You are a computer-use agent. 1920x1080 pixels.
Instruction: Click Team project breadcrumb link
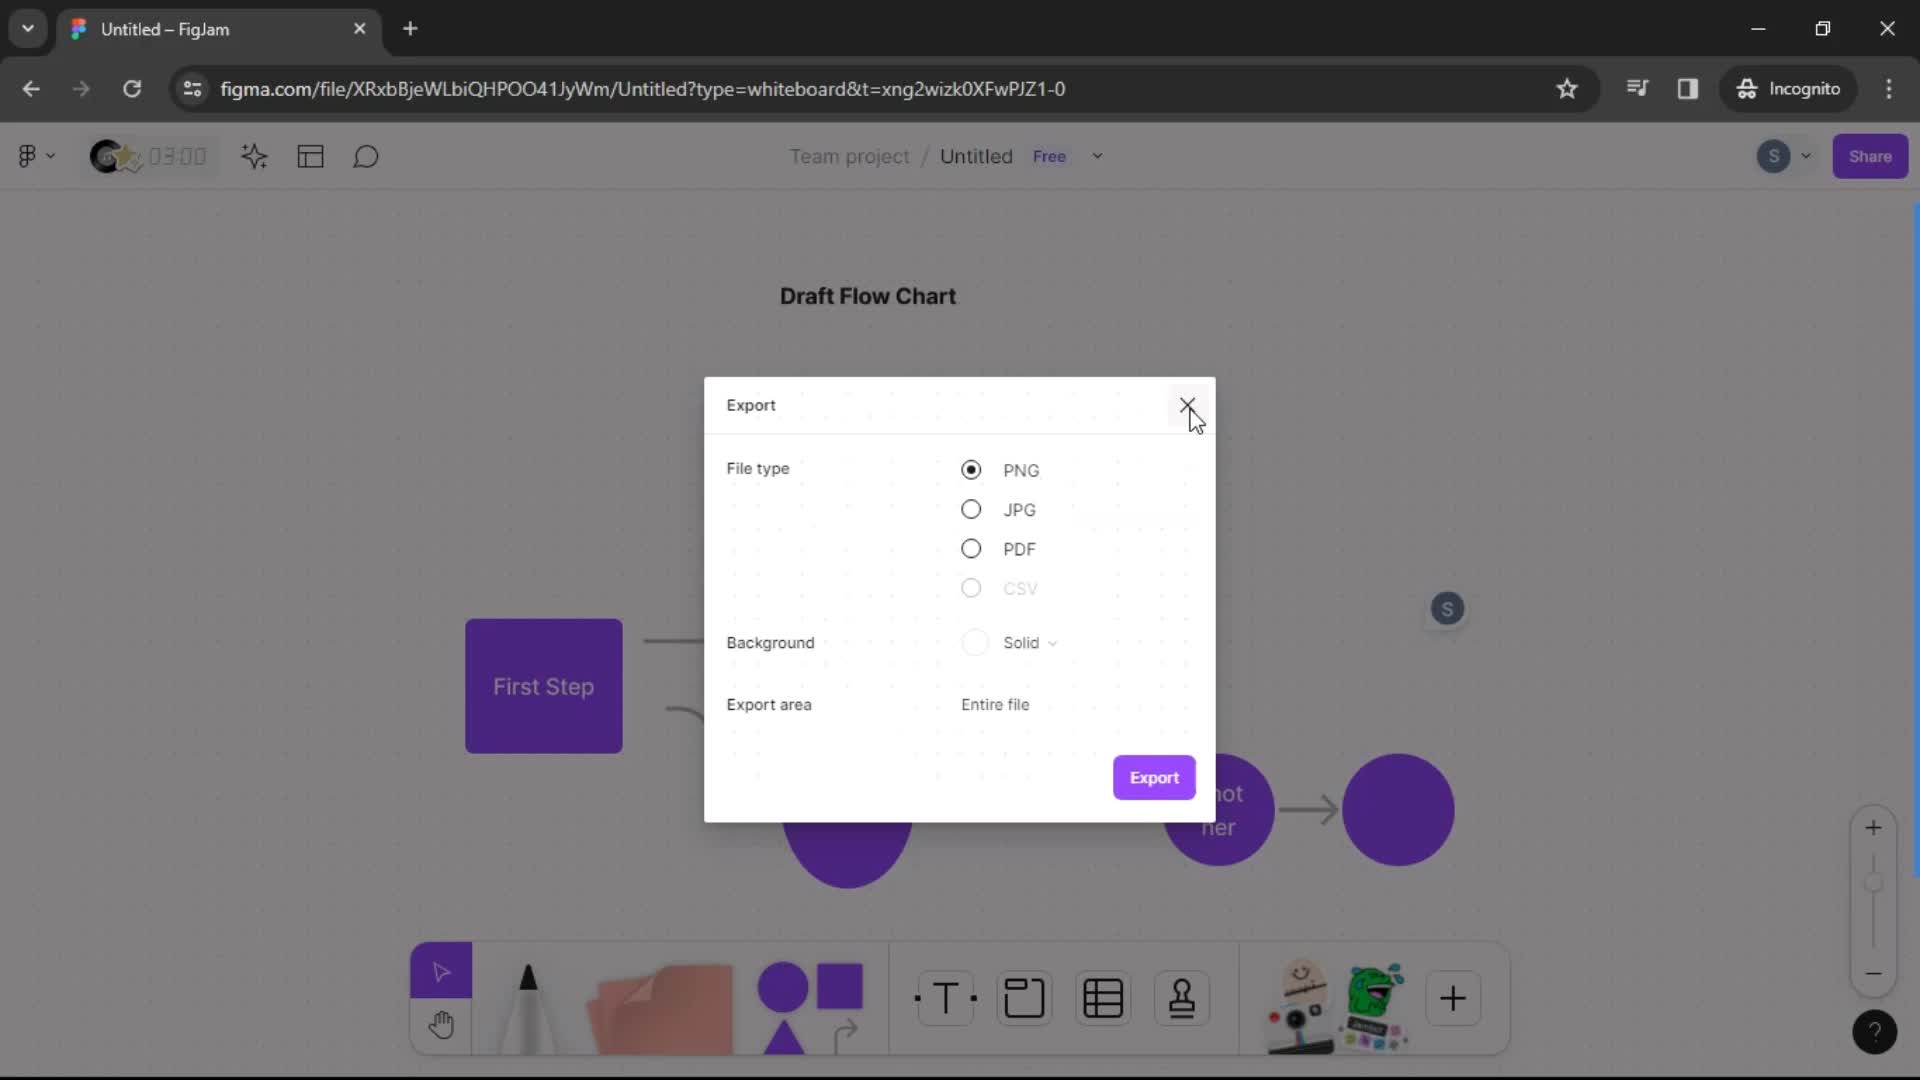tap(849, 156)
